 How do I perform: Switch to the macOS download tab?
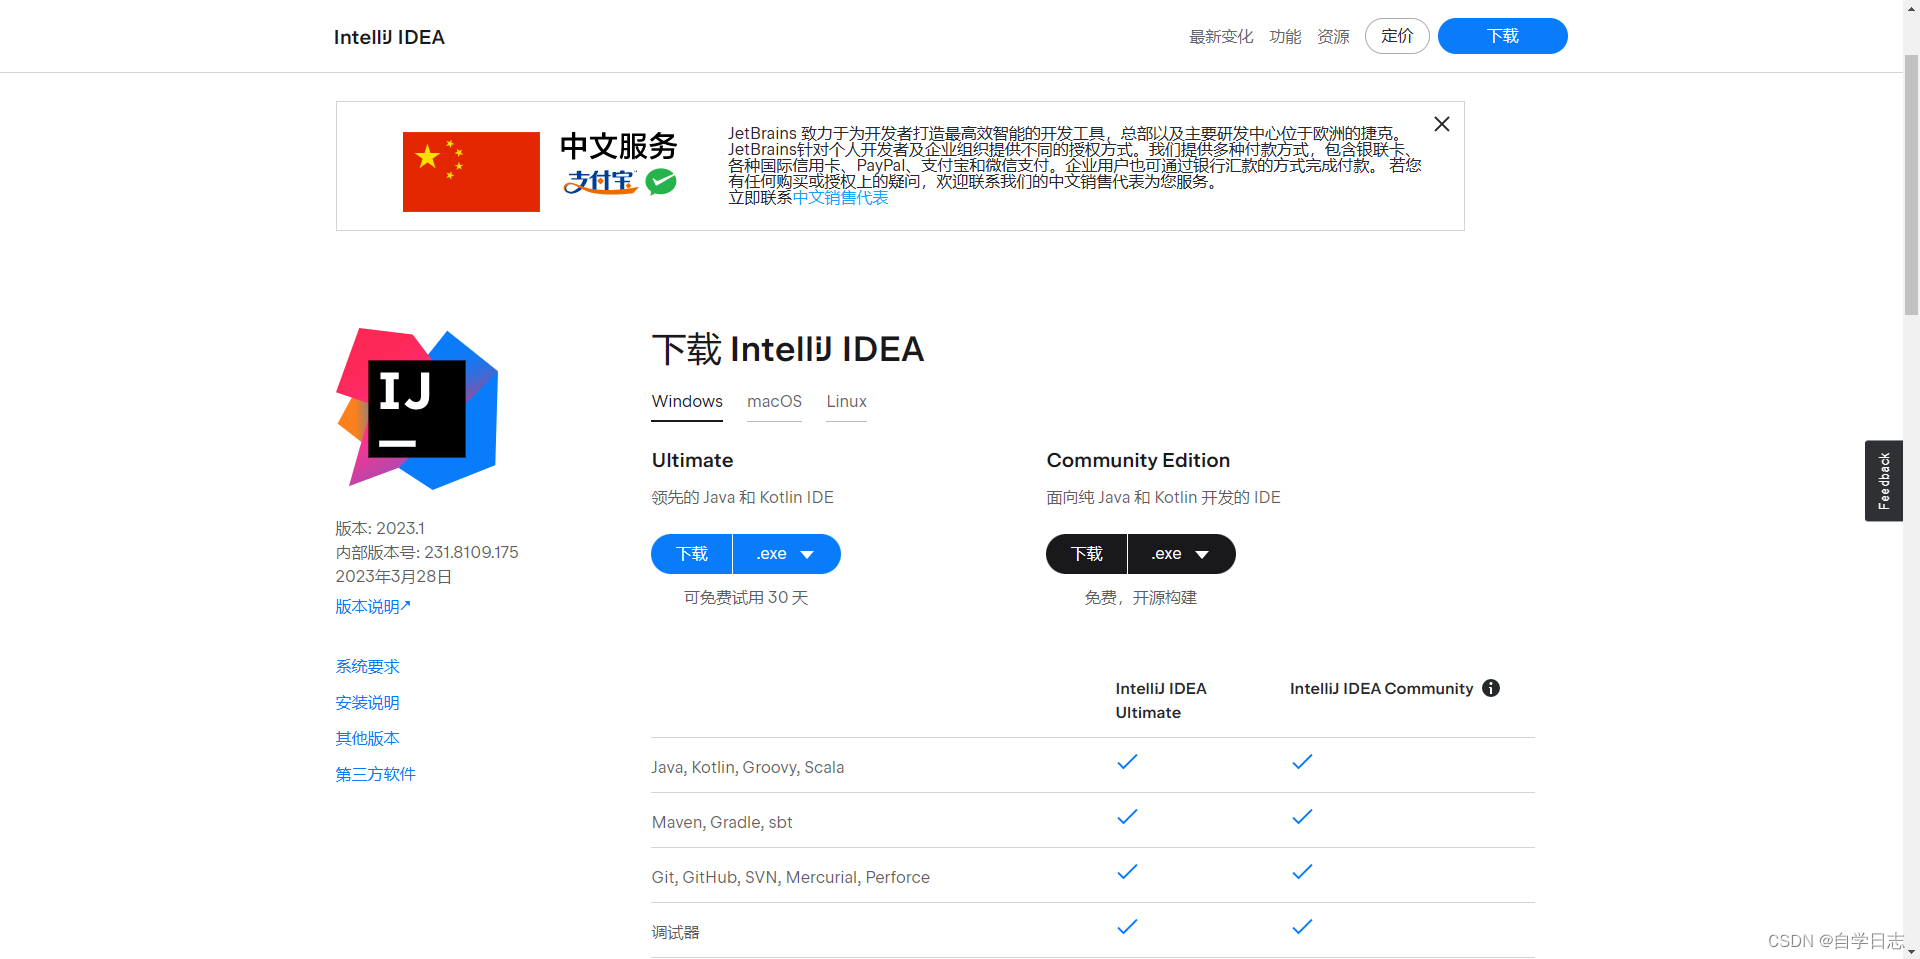coord(774,401)
